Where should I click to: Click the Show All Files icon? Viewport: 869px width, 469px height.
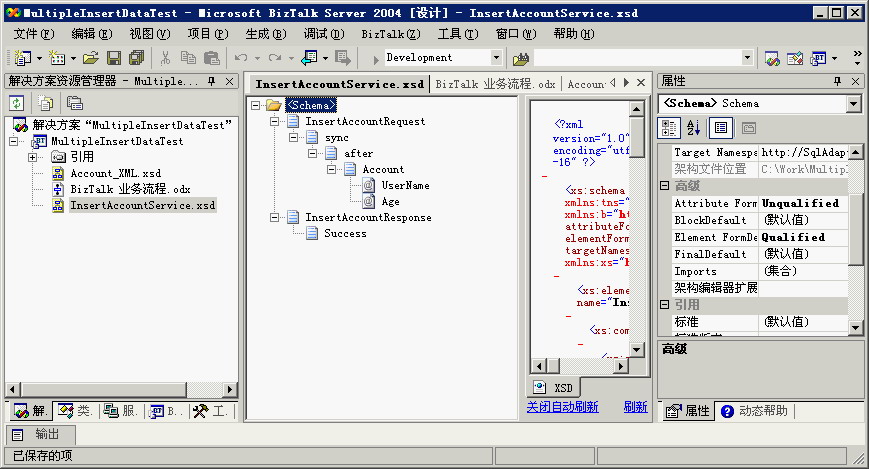45,103
